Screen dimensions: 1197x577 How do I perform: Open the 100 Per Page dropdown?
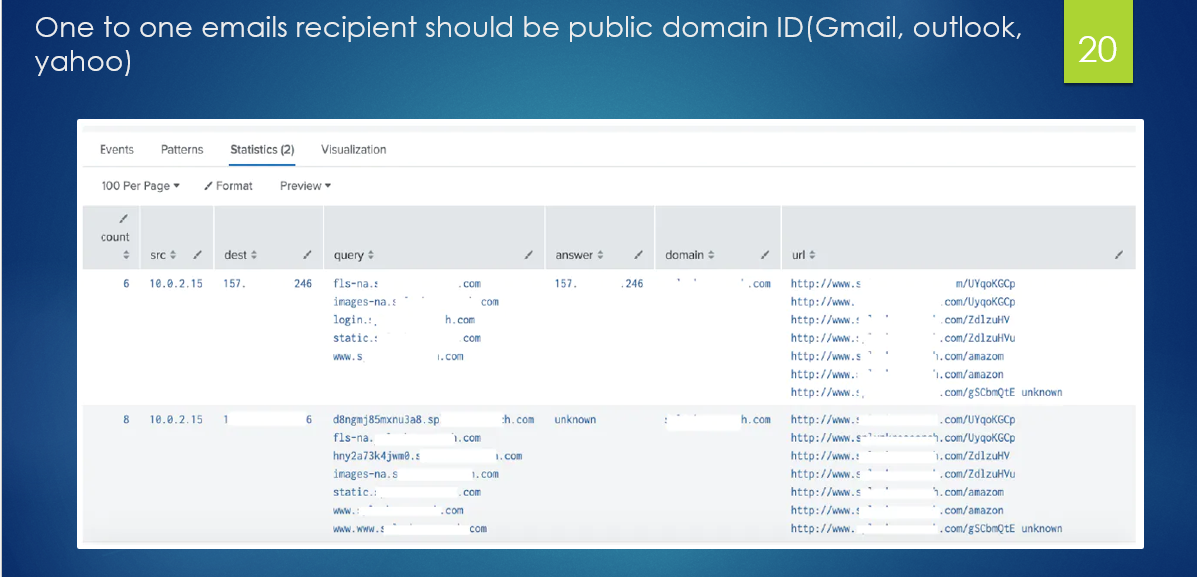click(138, 185)
